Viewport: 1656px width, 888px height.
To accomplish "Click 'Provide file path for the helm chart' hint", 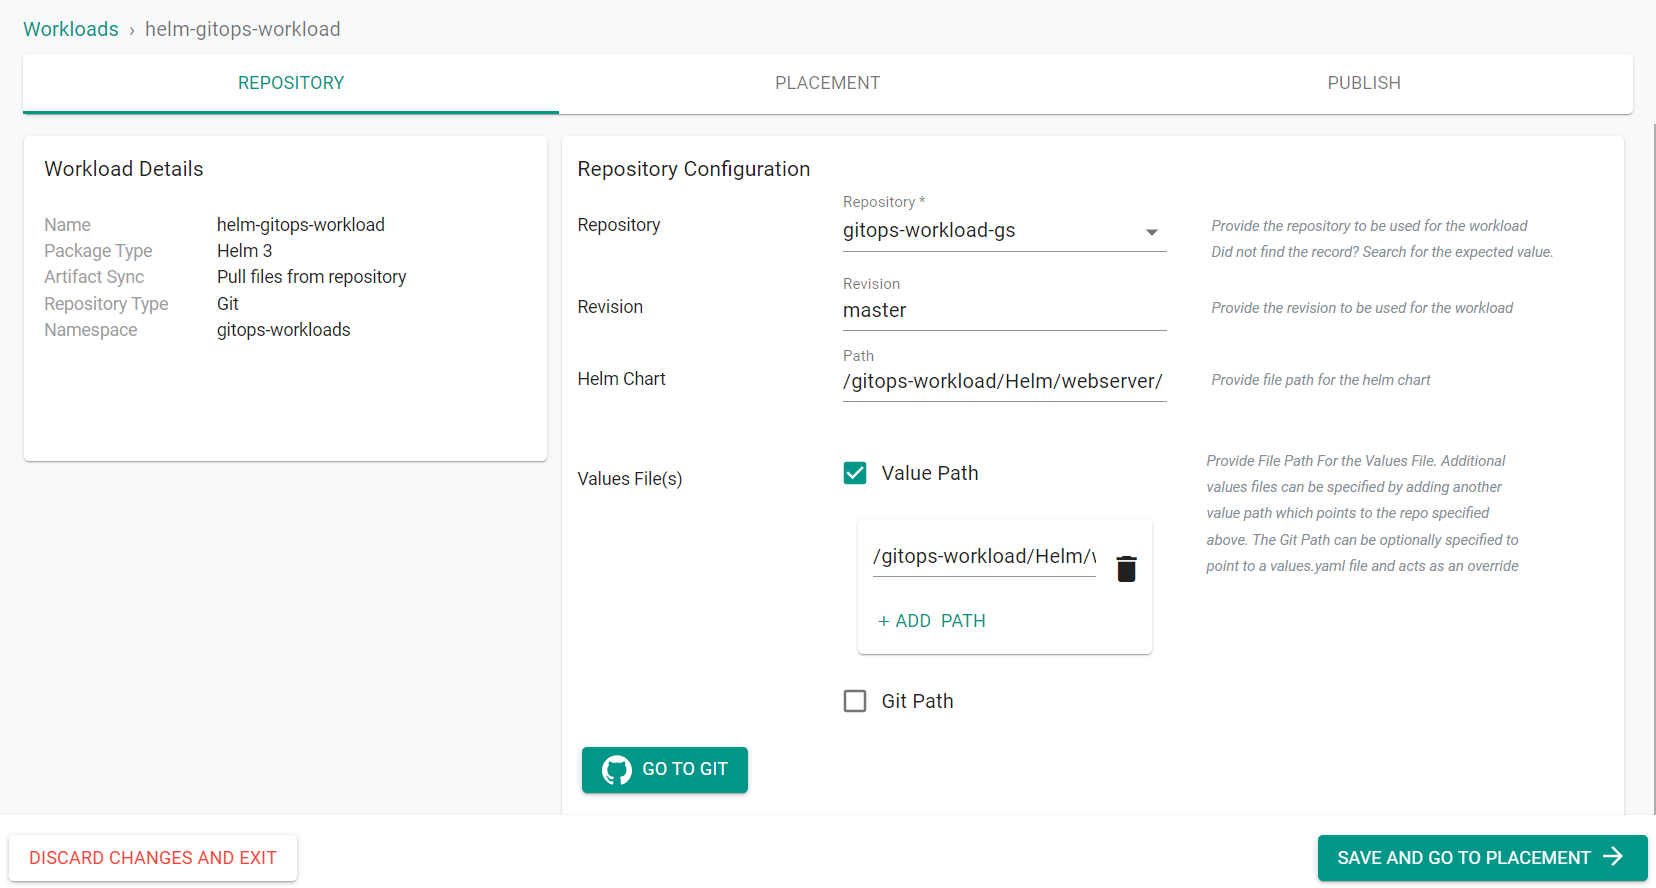I will pos(1321,380).
